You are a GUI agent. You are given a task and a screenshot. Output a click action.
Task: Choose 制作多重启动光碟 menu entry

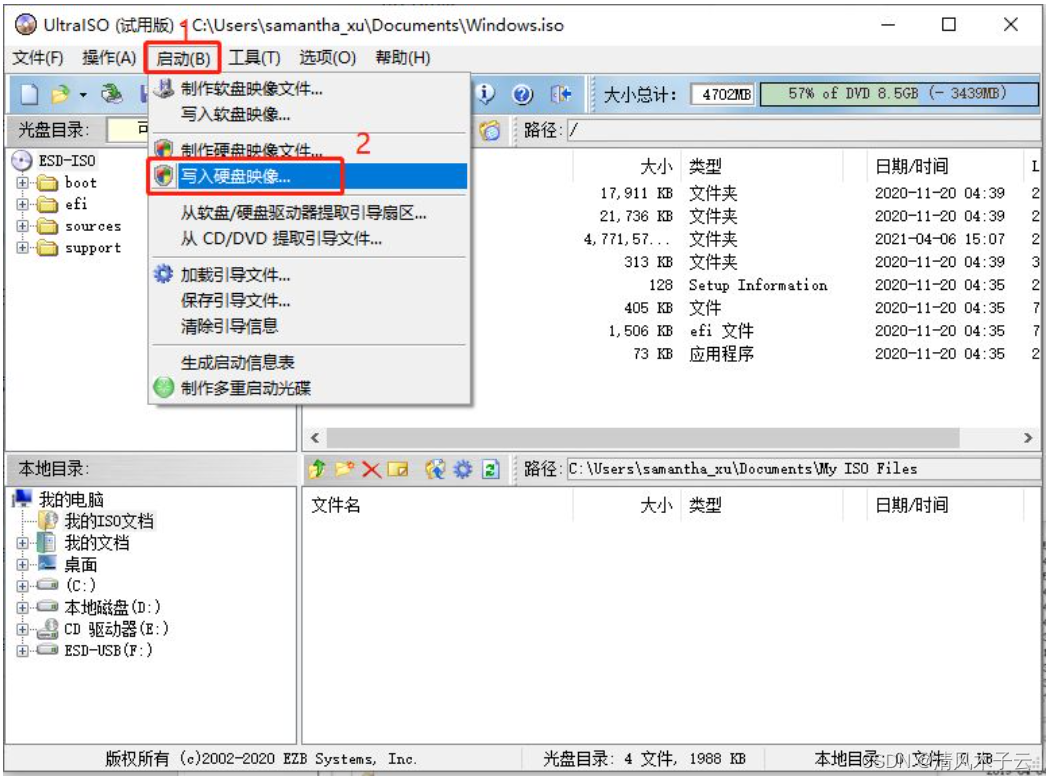coord(309,388)
